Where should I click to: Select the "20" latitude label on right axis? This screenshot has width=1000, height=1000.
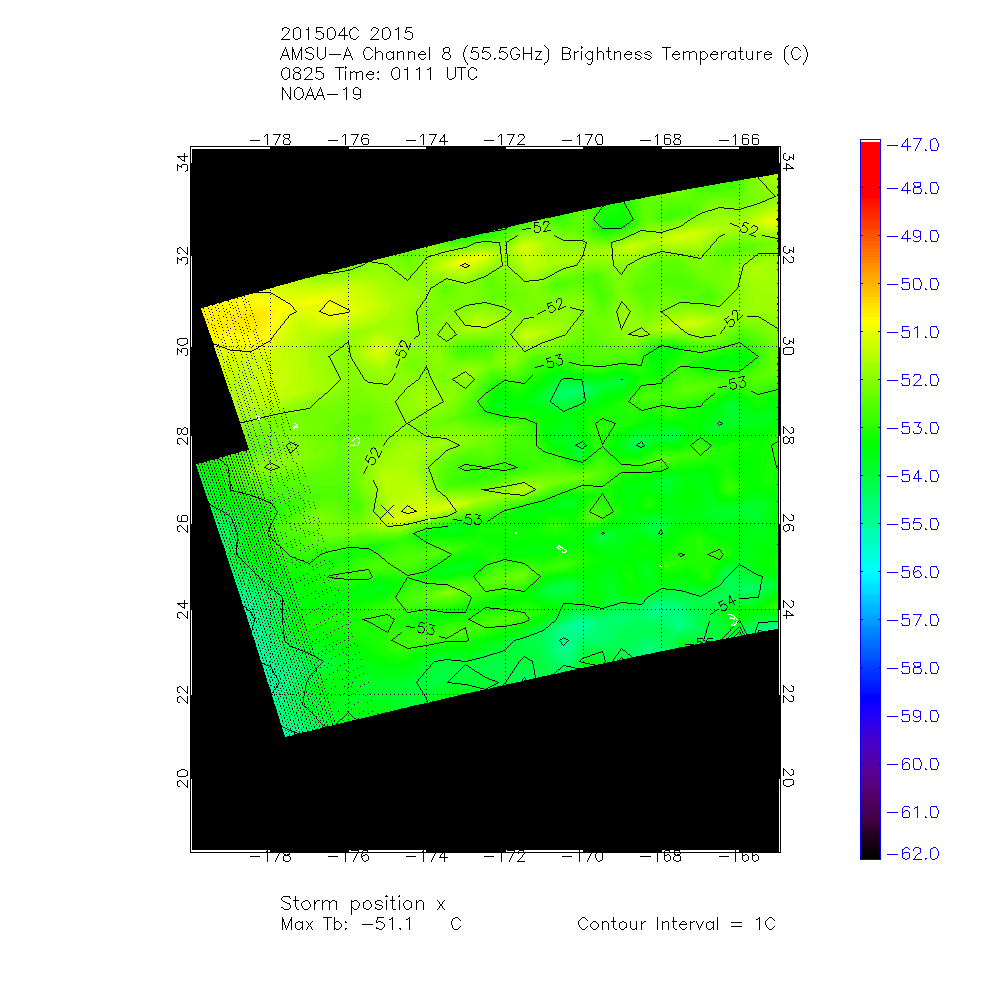788,777
